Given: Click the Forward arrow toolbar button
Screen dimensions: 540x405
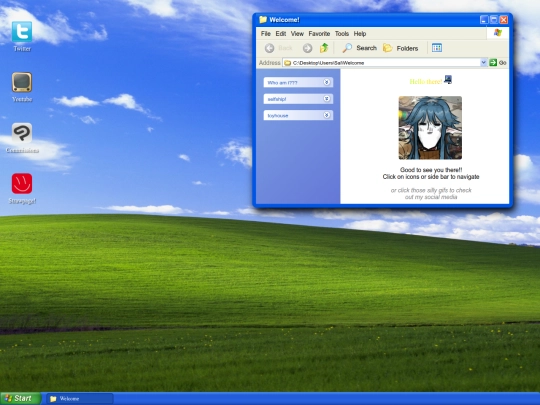Looking at the screenshot, I should click(307, 48).
